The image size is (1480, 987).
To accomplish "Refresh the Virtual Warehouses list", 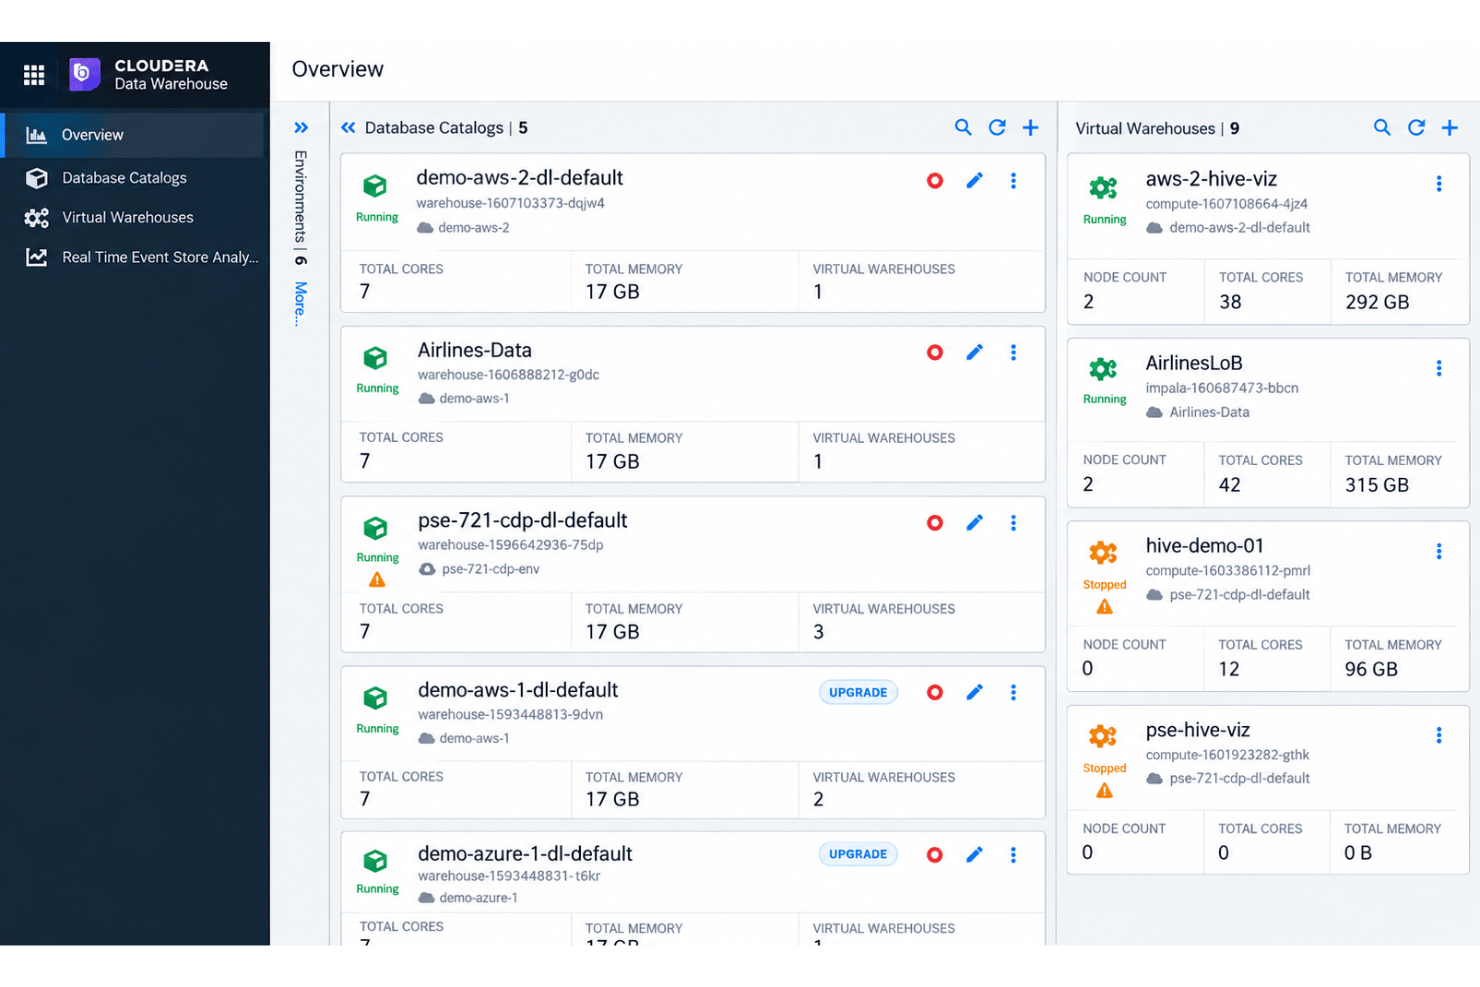I will pyautogui.click(x=1416, y=127).
